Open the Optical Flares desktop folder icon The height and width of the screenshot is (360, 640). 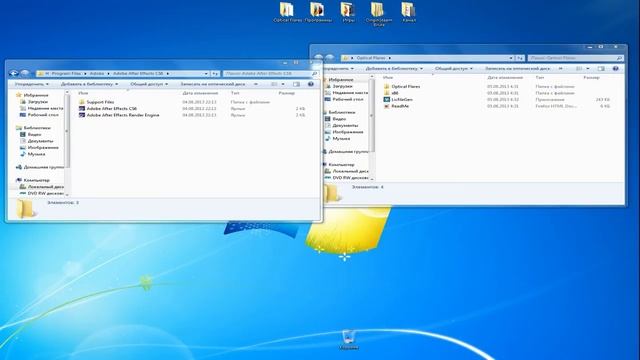click(x=287, y=11)
